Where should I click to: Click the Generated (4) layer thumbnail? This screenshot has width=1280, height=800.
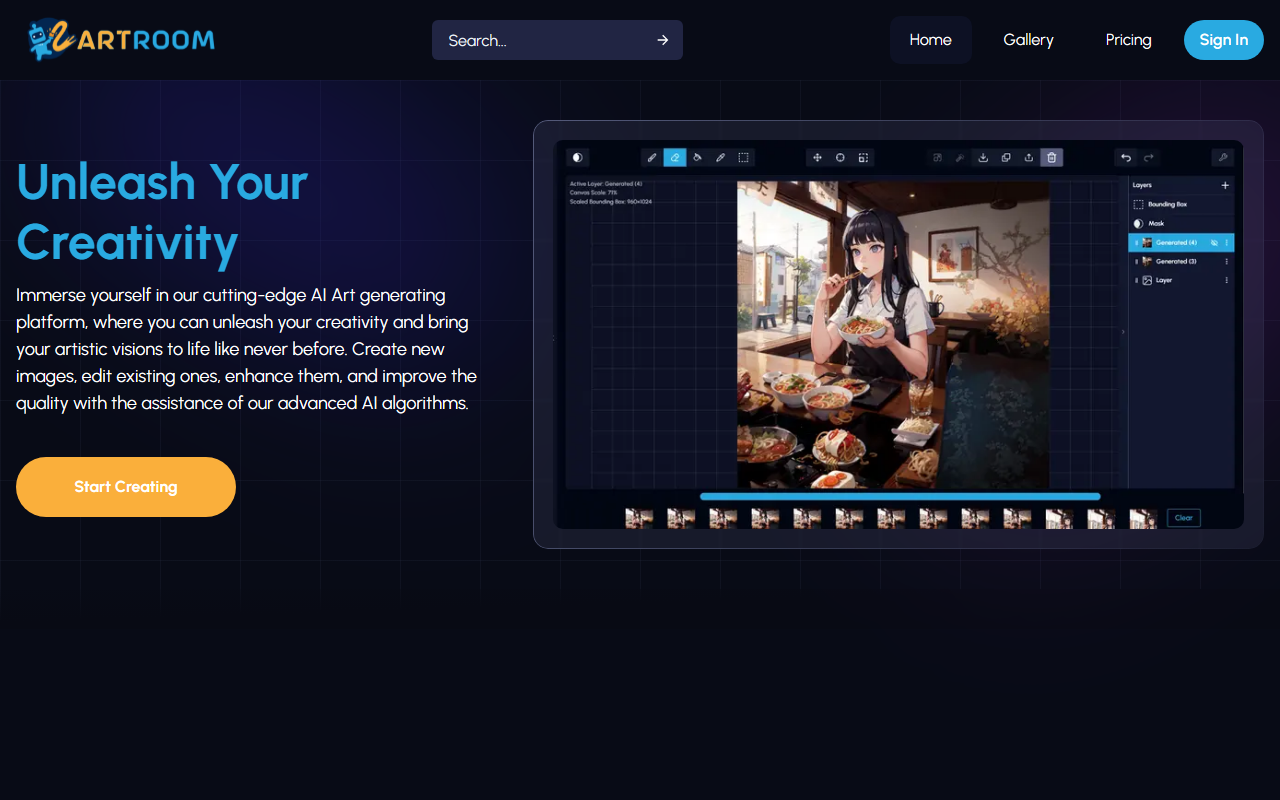[x=1147, y=243]
